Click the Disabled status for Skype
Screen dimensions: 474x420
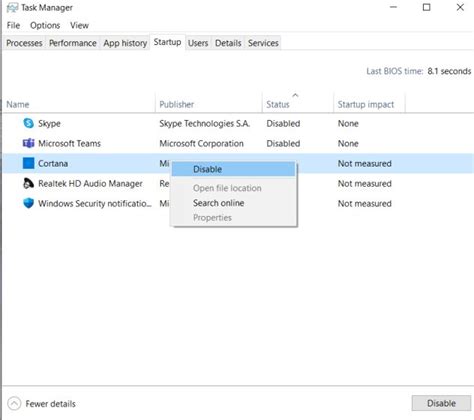pyautogui.click(x=283, y=123)
